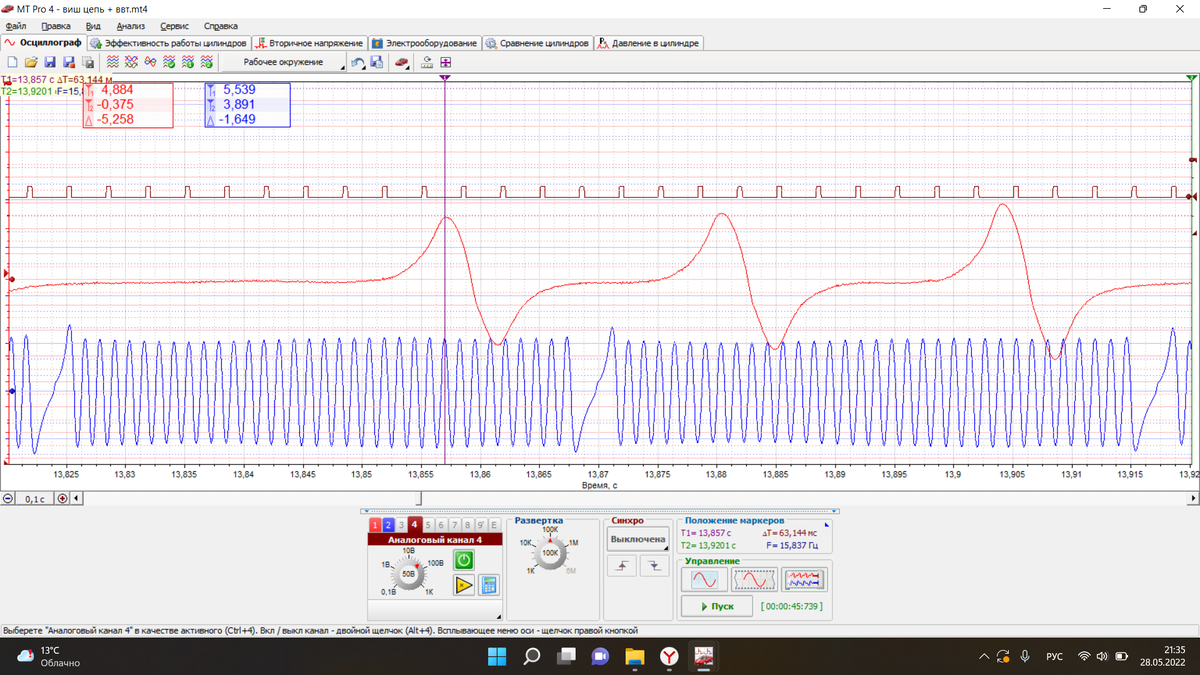Image resolution: width=1200 pixels, height=675 pixels.
Task: Select channel 3 tab button
Action: [x=401, y=525]
